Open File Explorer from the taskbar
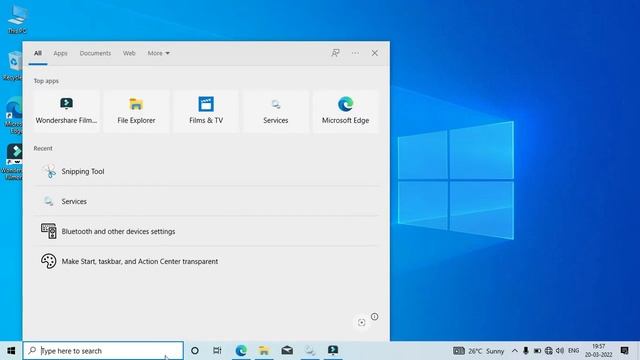The width and height of the screenshot is (640, 360). coord(264,351)
